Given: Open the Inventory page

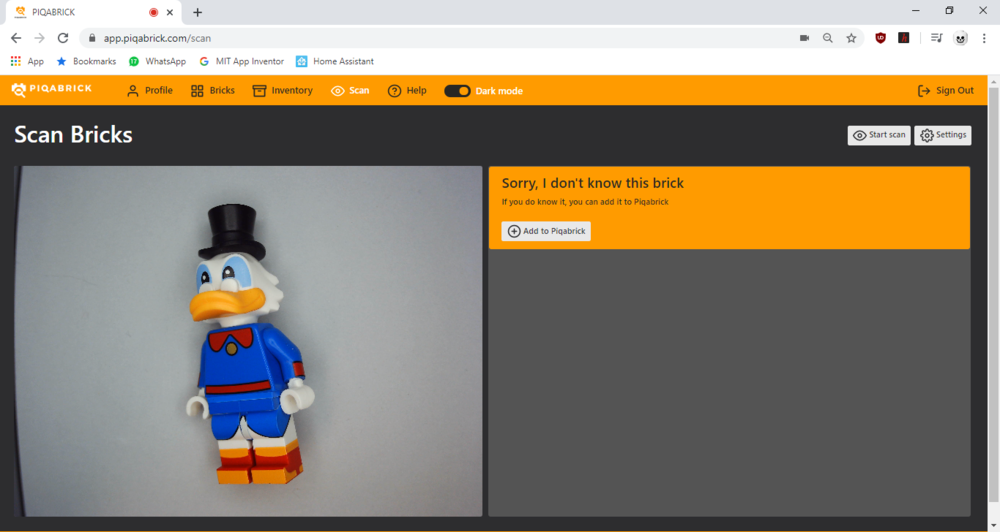Looking at the screenshot, I should (283, 91).
